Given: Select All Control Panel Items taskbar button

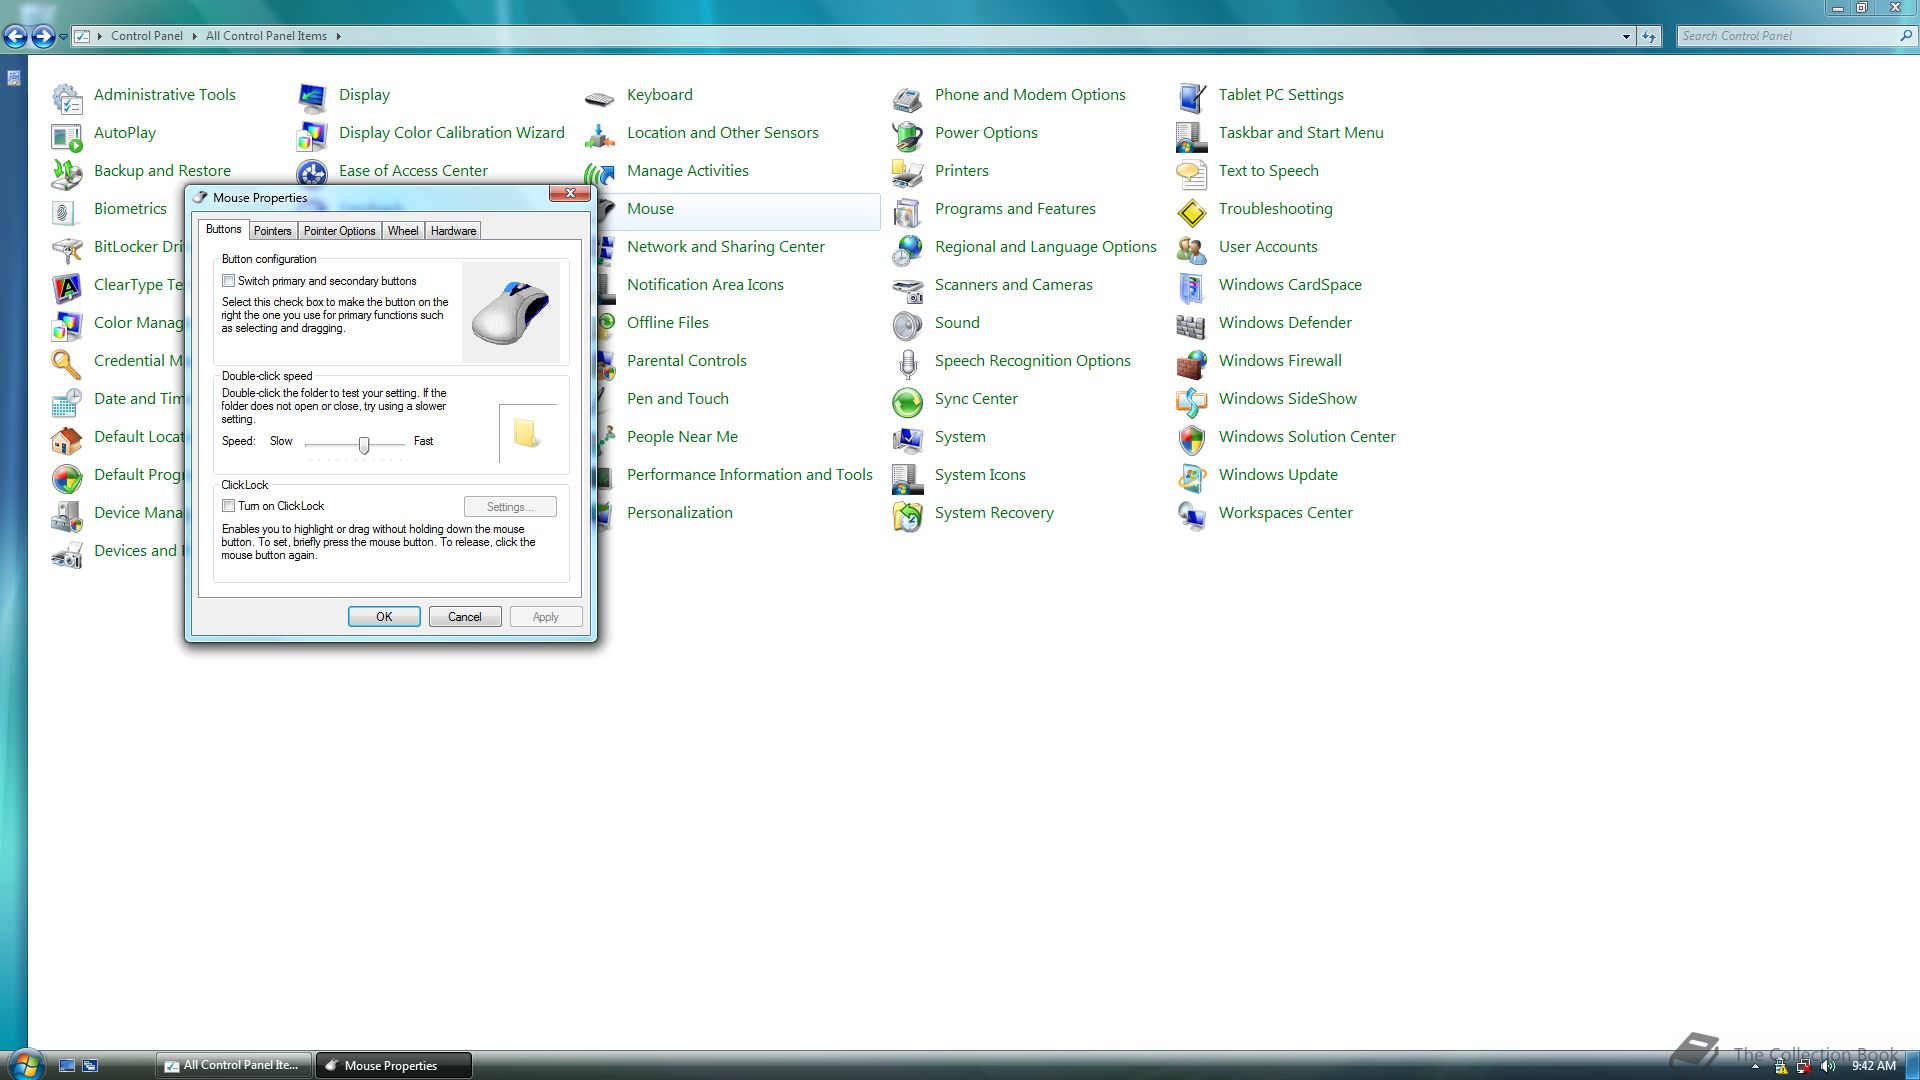Looking at the screenshot, I should pyautogui.click(x=234, y=1065).
